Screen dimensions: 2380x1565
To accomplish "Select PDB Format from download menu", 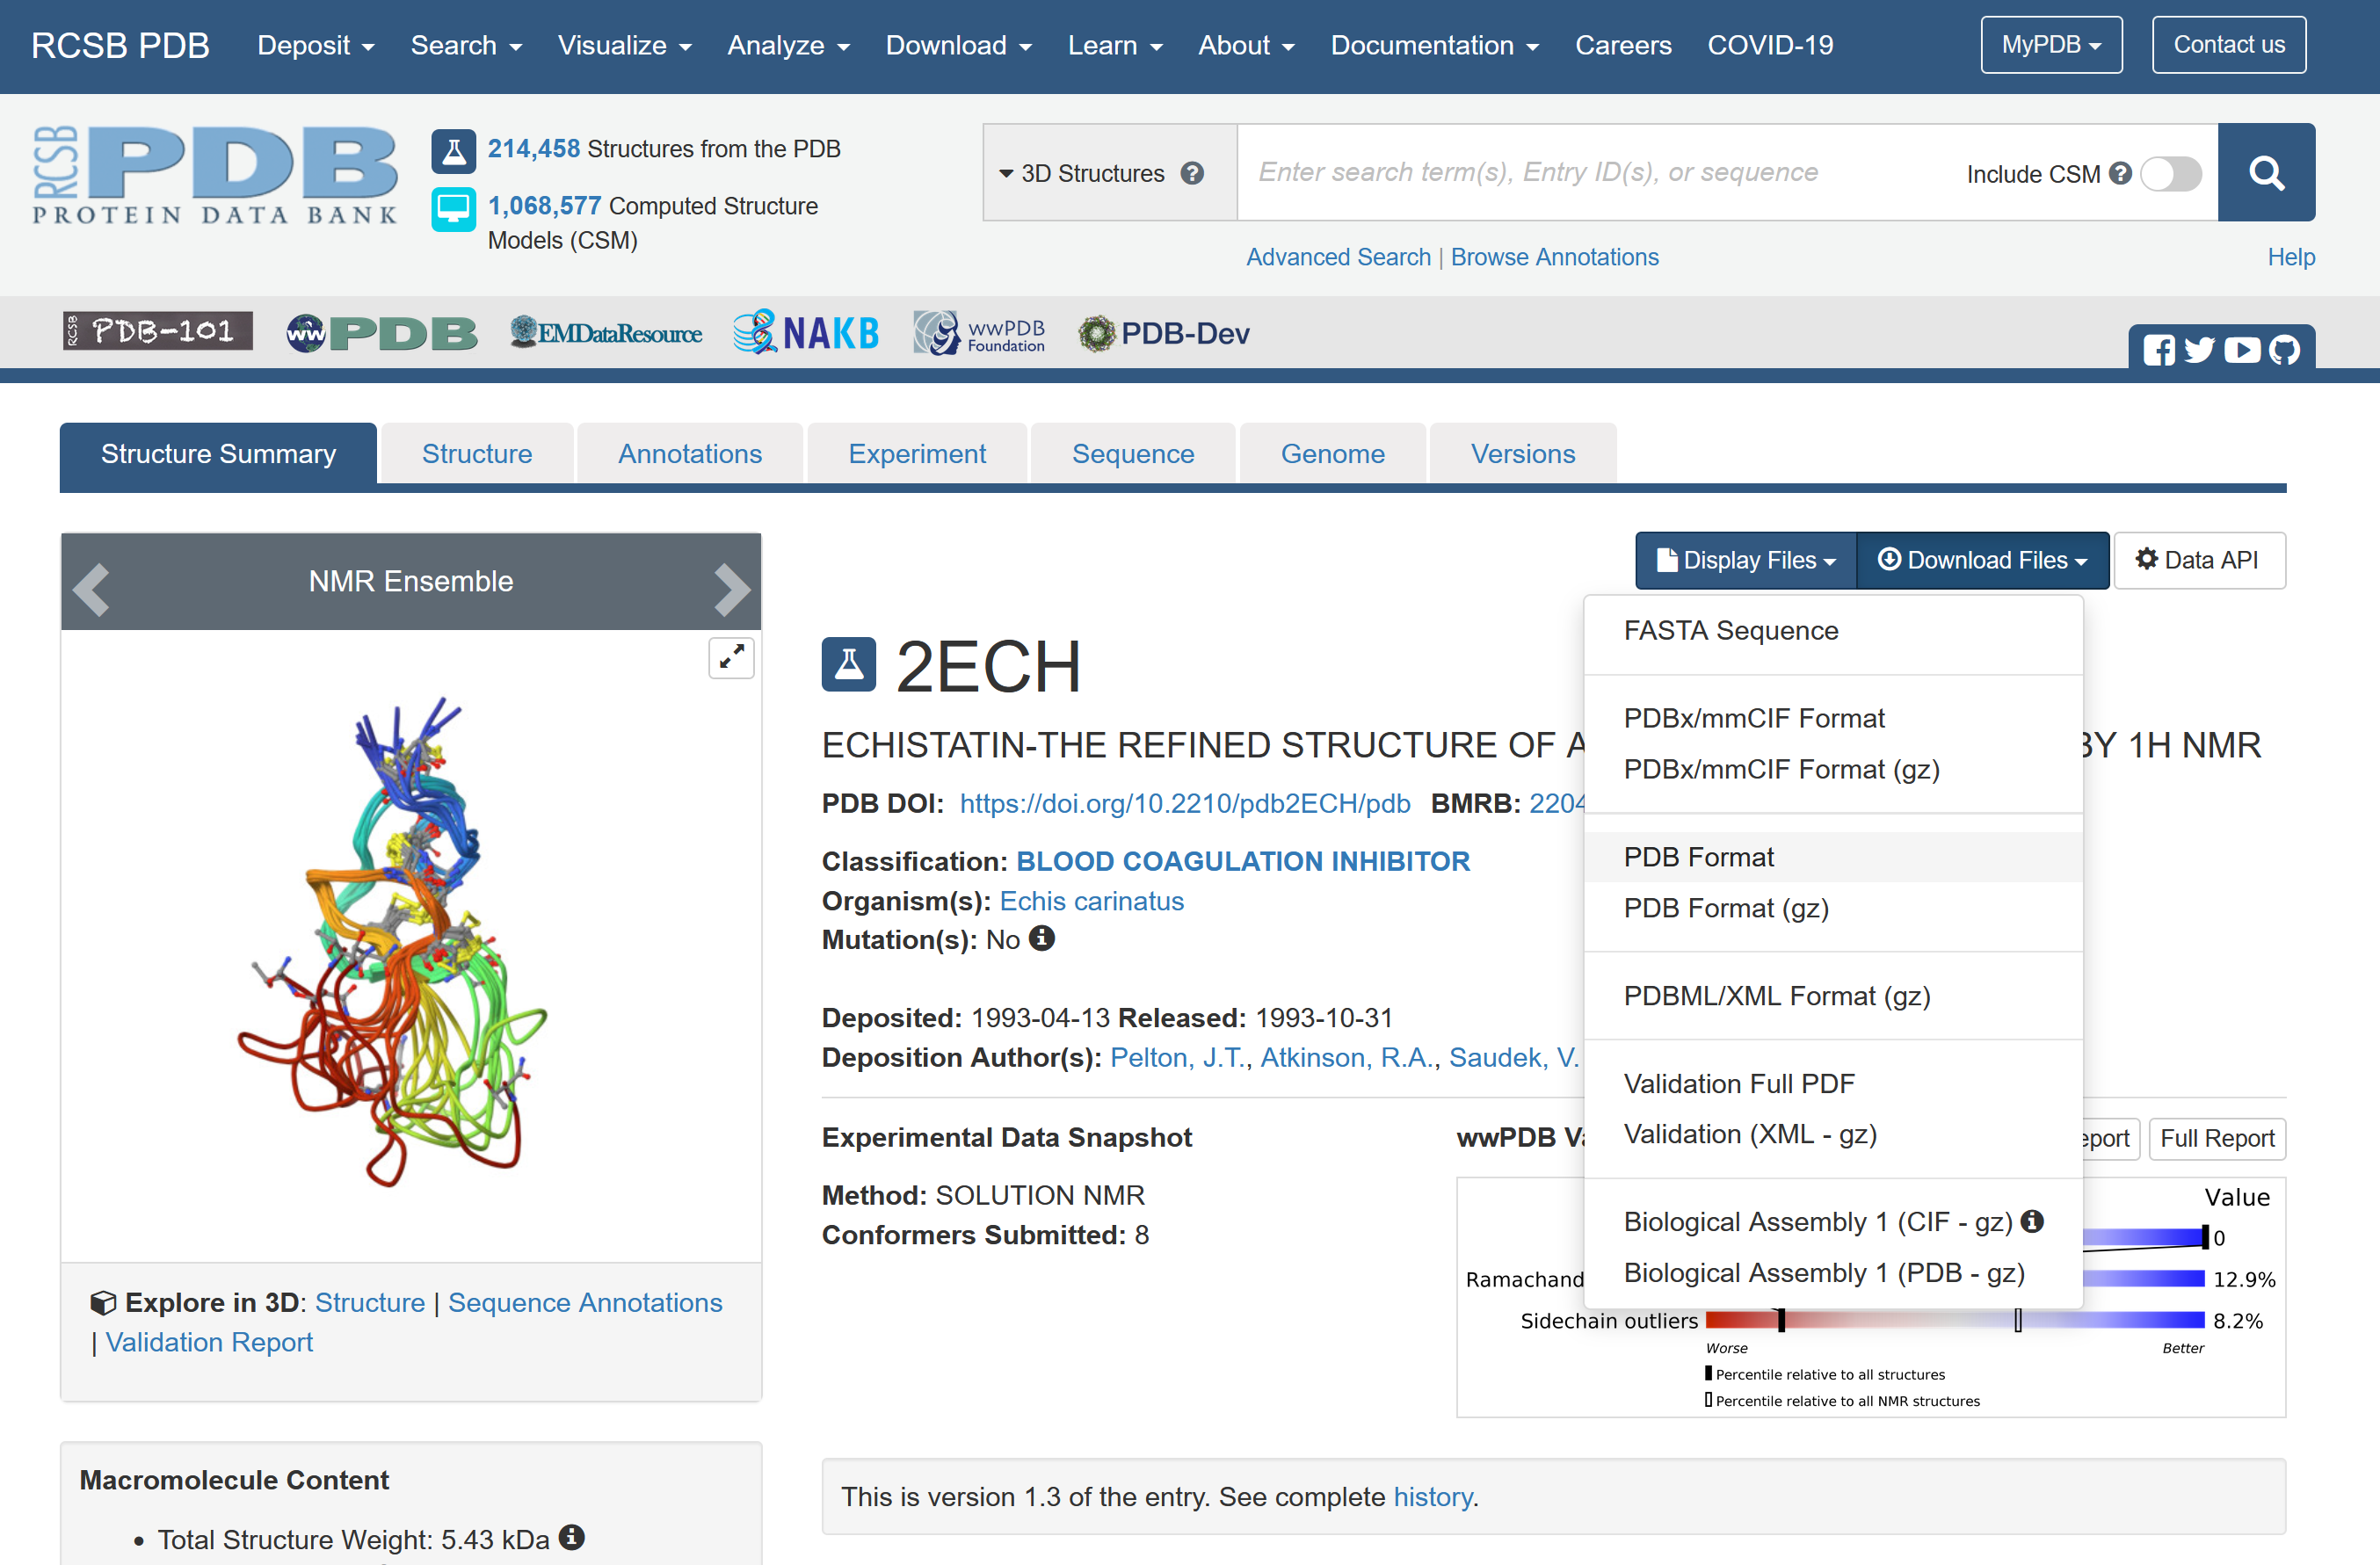I will tap(1698, 857).
